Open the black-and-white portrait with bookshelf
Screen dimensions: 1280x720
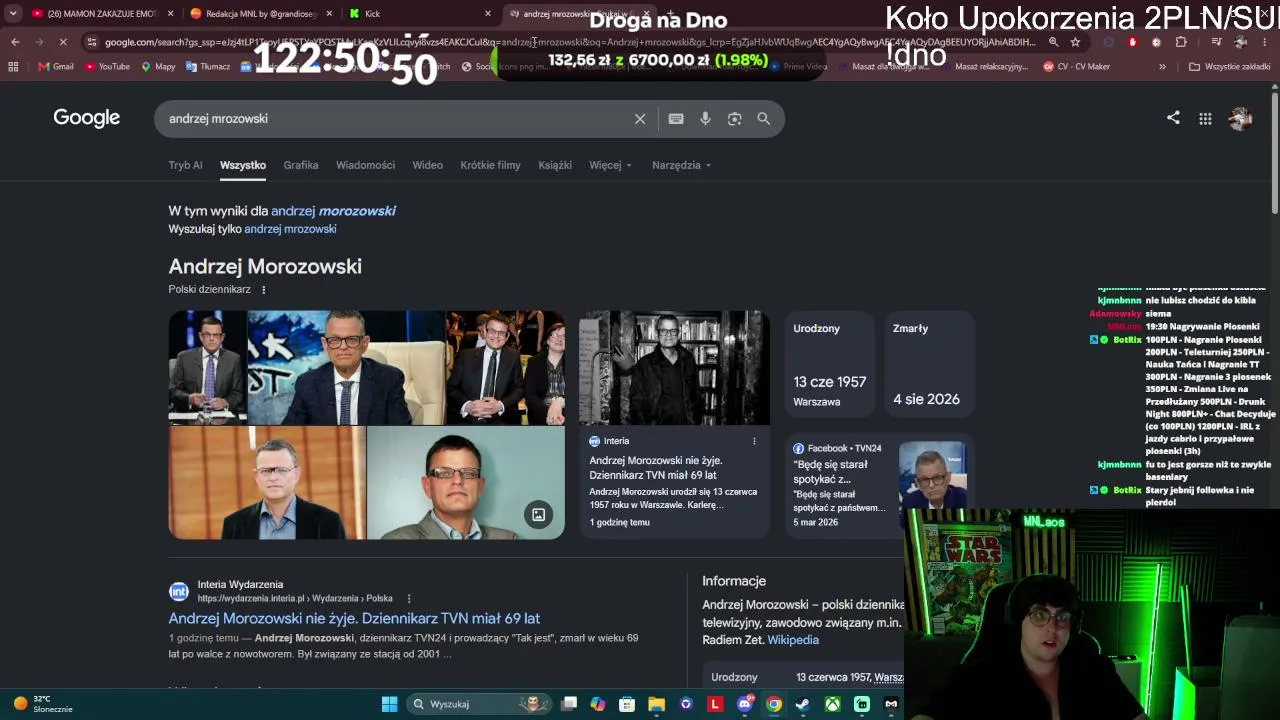pos(674,368)
